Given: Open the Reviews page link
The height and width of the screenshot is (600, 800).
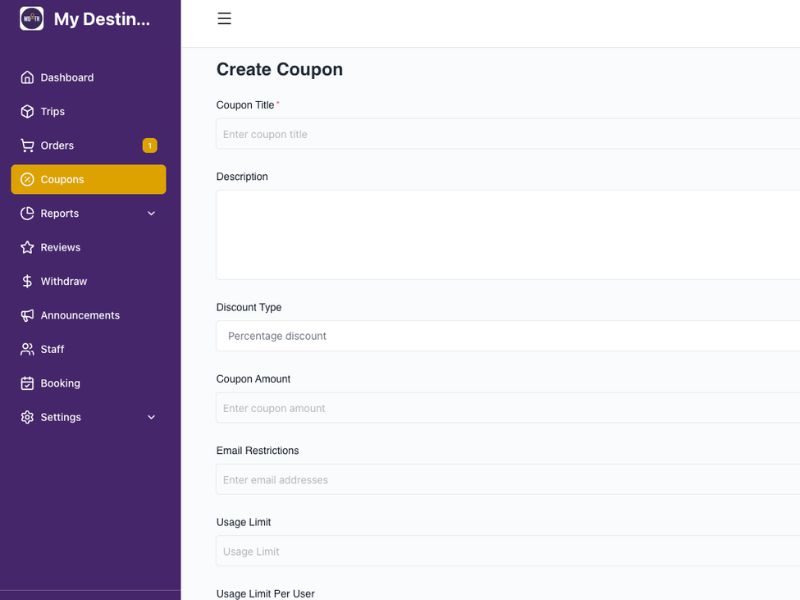Looking at the screenshot, I should (88, 247).
